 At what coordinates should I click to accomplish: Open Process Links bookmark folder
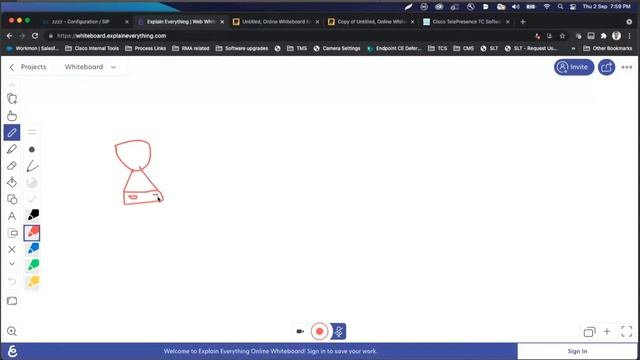(146, 48)
